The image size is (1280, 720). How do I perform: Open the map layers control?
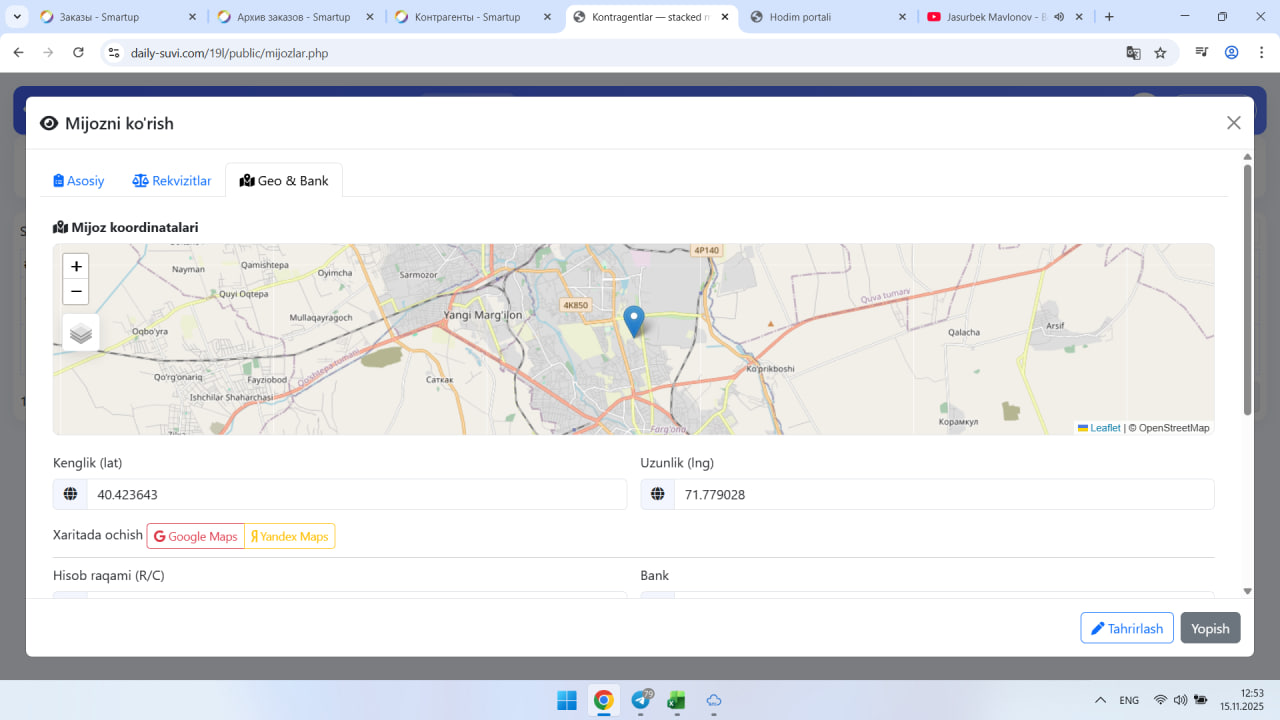[81, 333]
